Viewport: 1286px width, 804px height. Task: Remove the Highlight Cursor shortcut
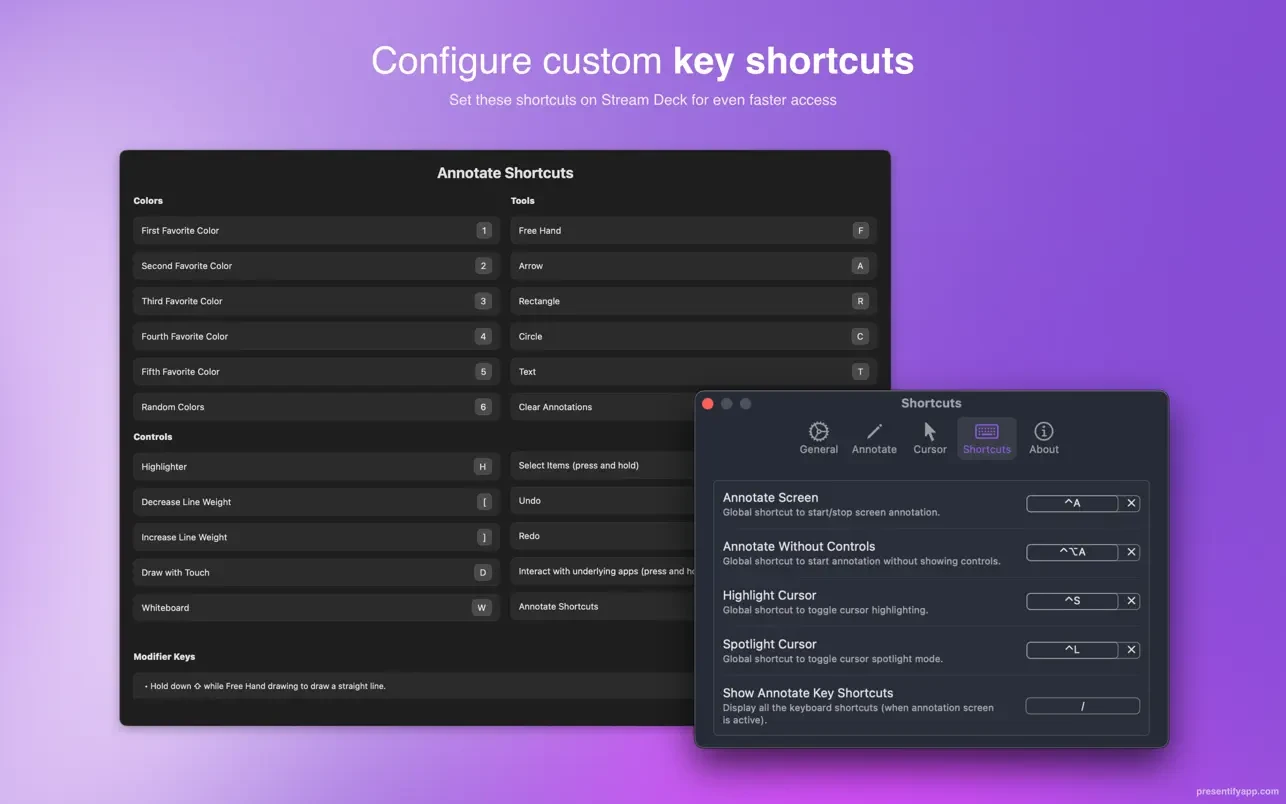(1131, 601)
